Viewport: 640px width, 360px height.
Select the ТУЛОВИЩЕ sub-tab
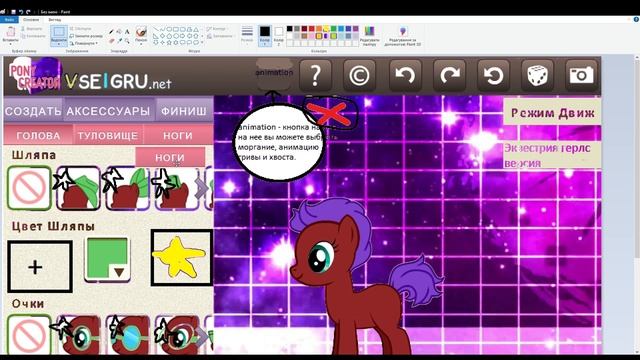(x=108, y=136)
